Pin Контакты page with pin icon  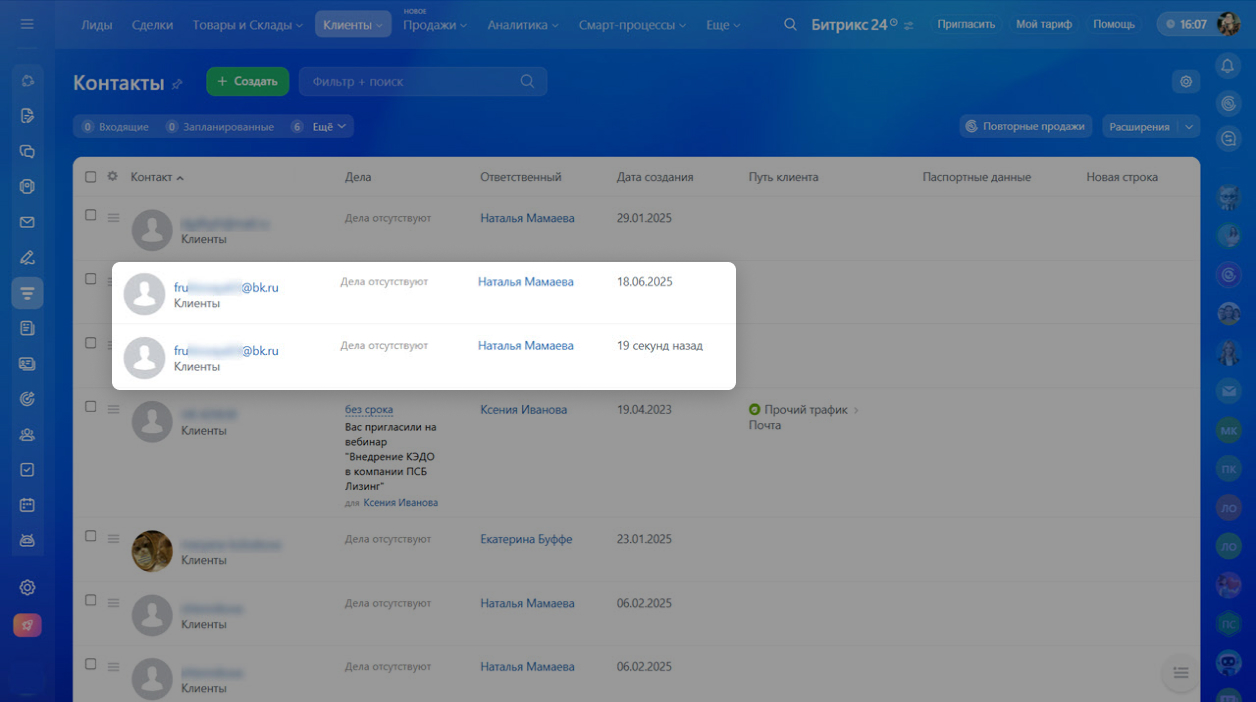tap(177, 84)
